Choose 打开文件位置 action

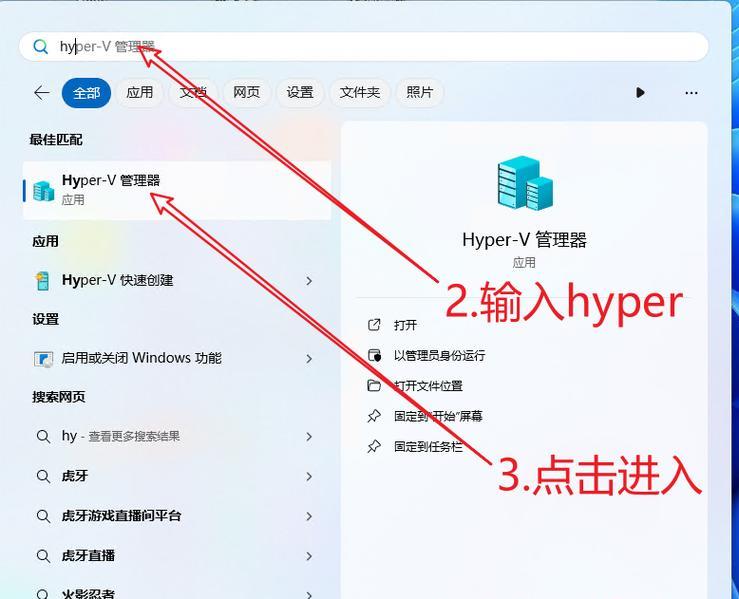(428, 386)
